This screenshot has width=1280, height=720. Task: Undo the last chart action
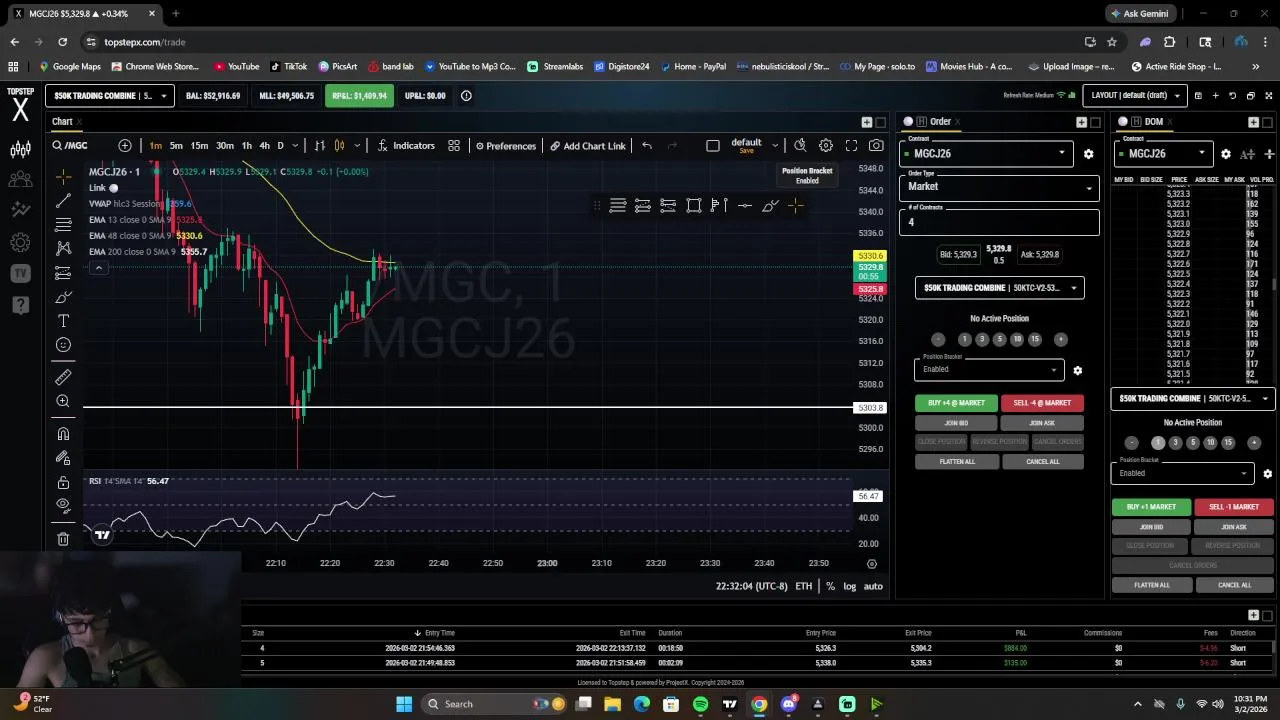(x=647, y=146)
